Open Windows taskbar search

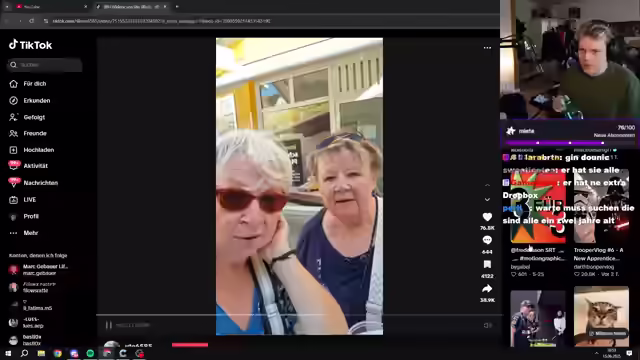point(24,353)
